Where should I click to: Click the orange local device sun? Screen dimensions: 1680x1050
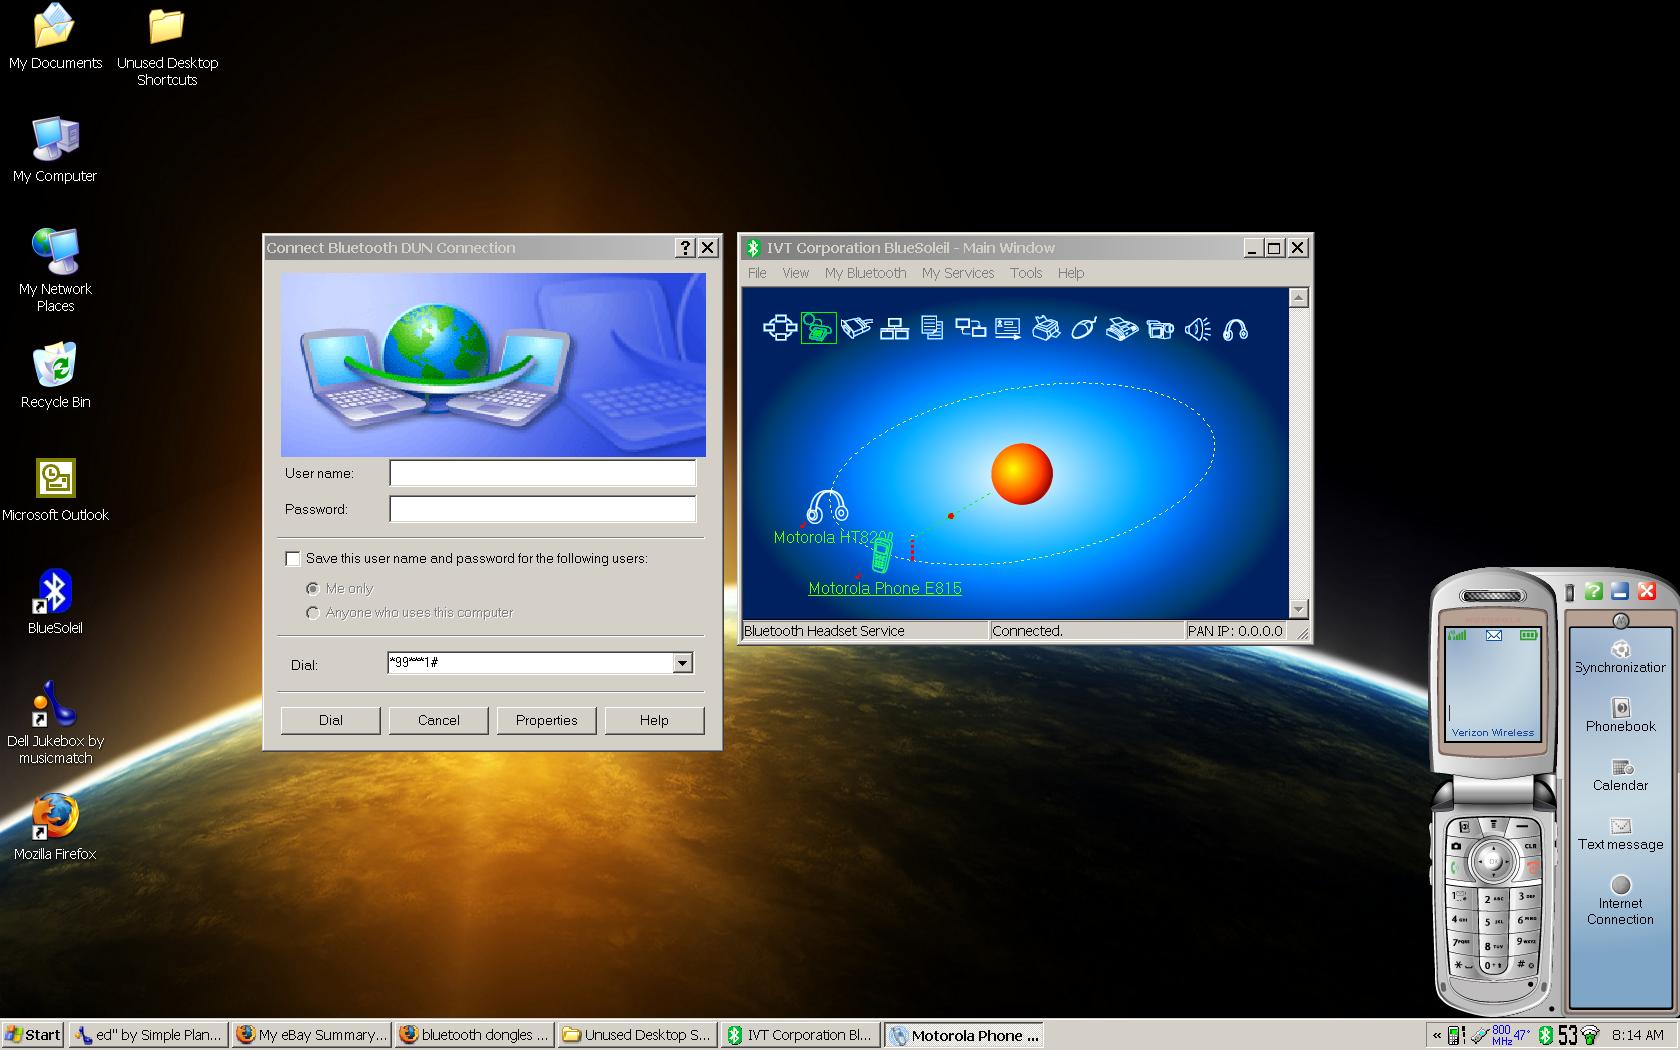[x=1021, y=473]
